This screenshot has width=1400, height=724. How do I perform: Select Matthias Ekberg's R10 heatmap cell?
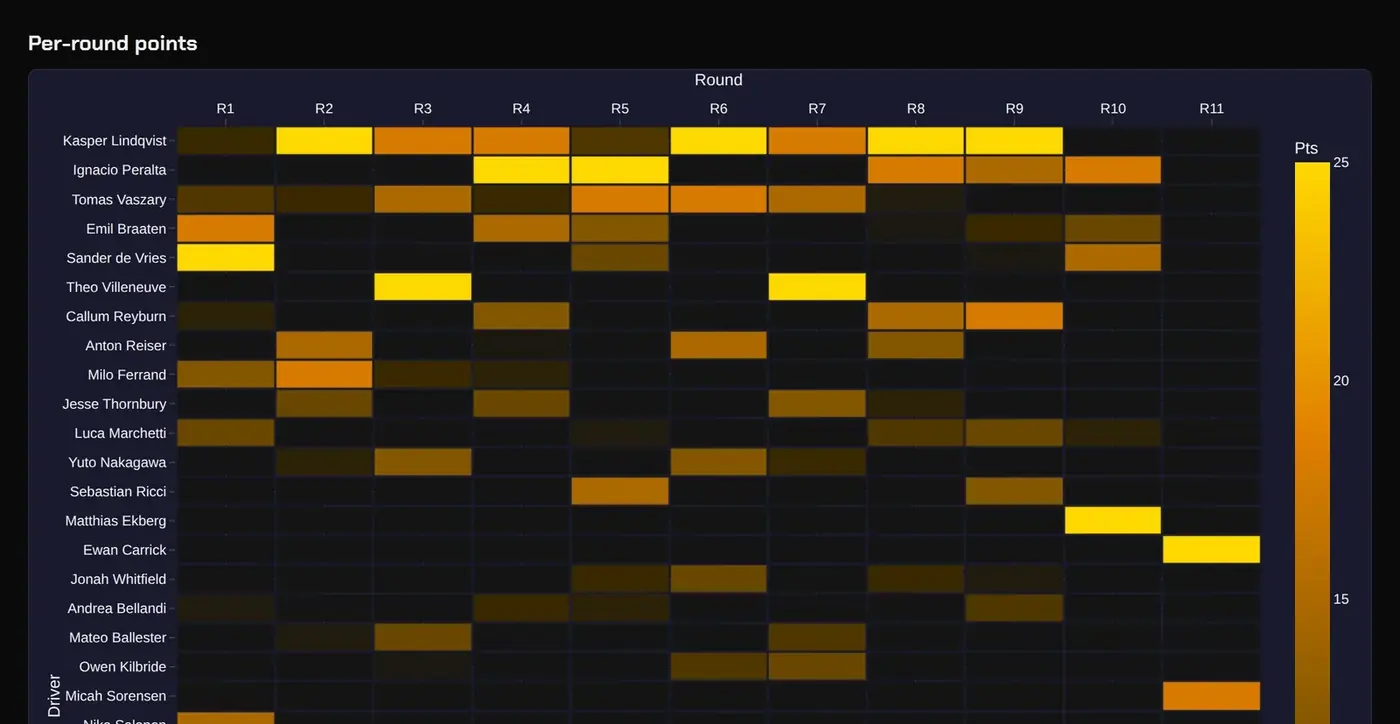(1113, 521)
